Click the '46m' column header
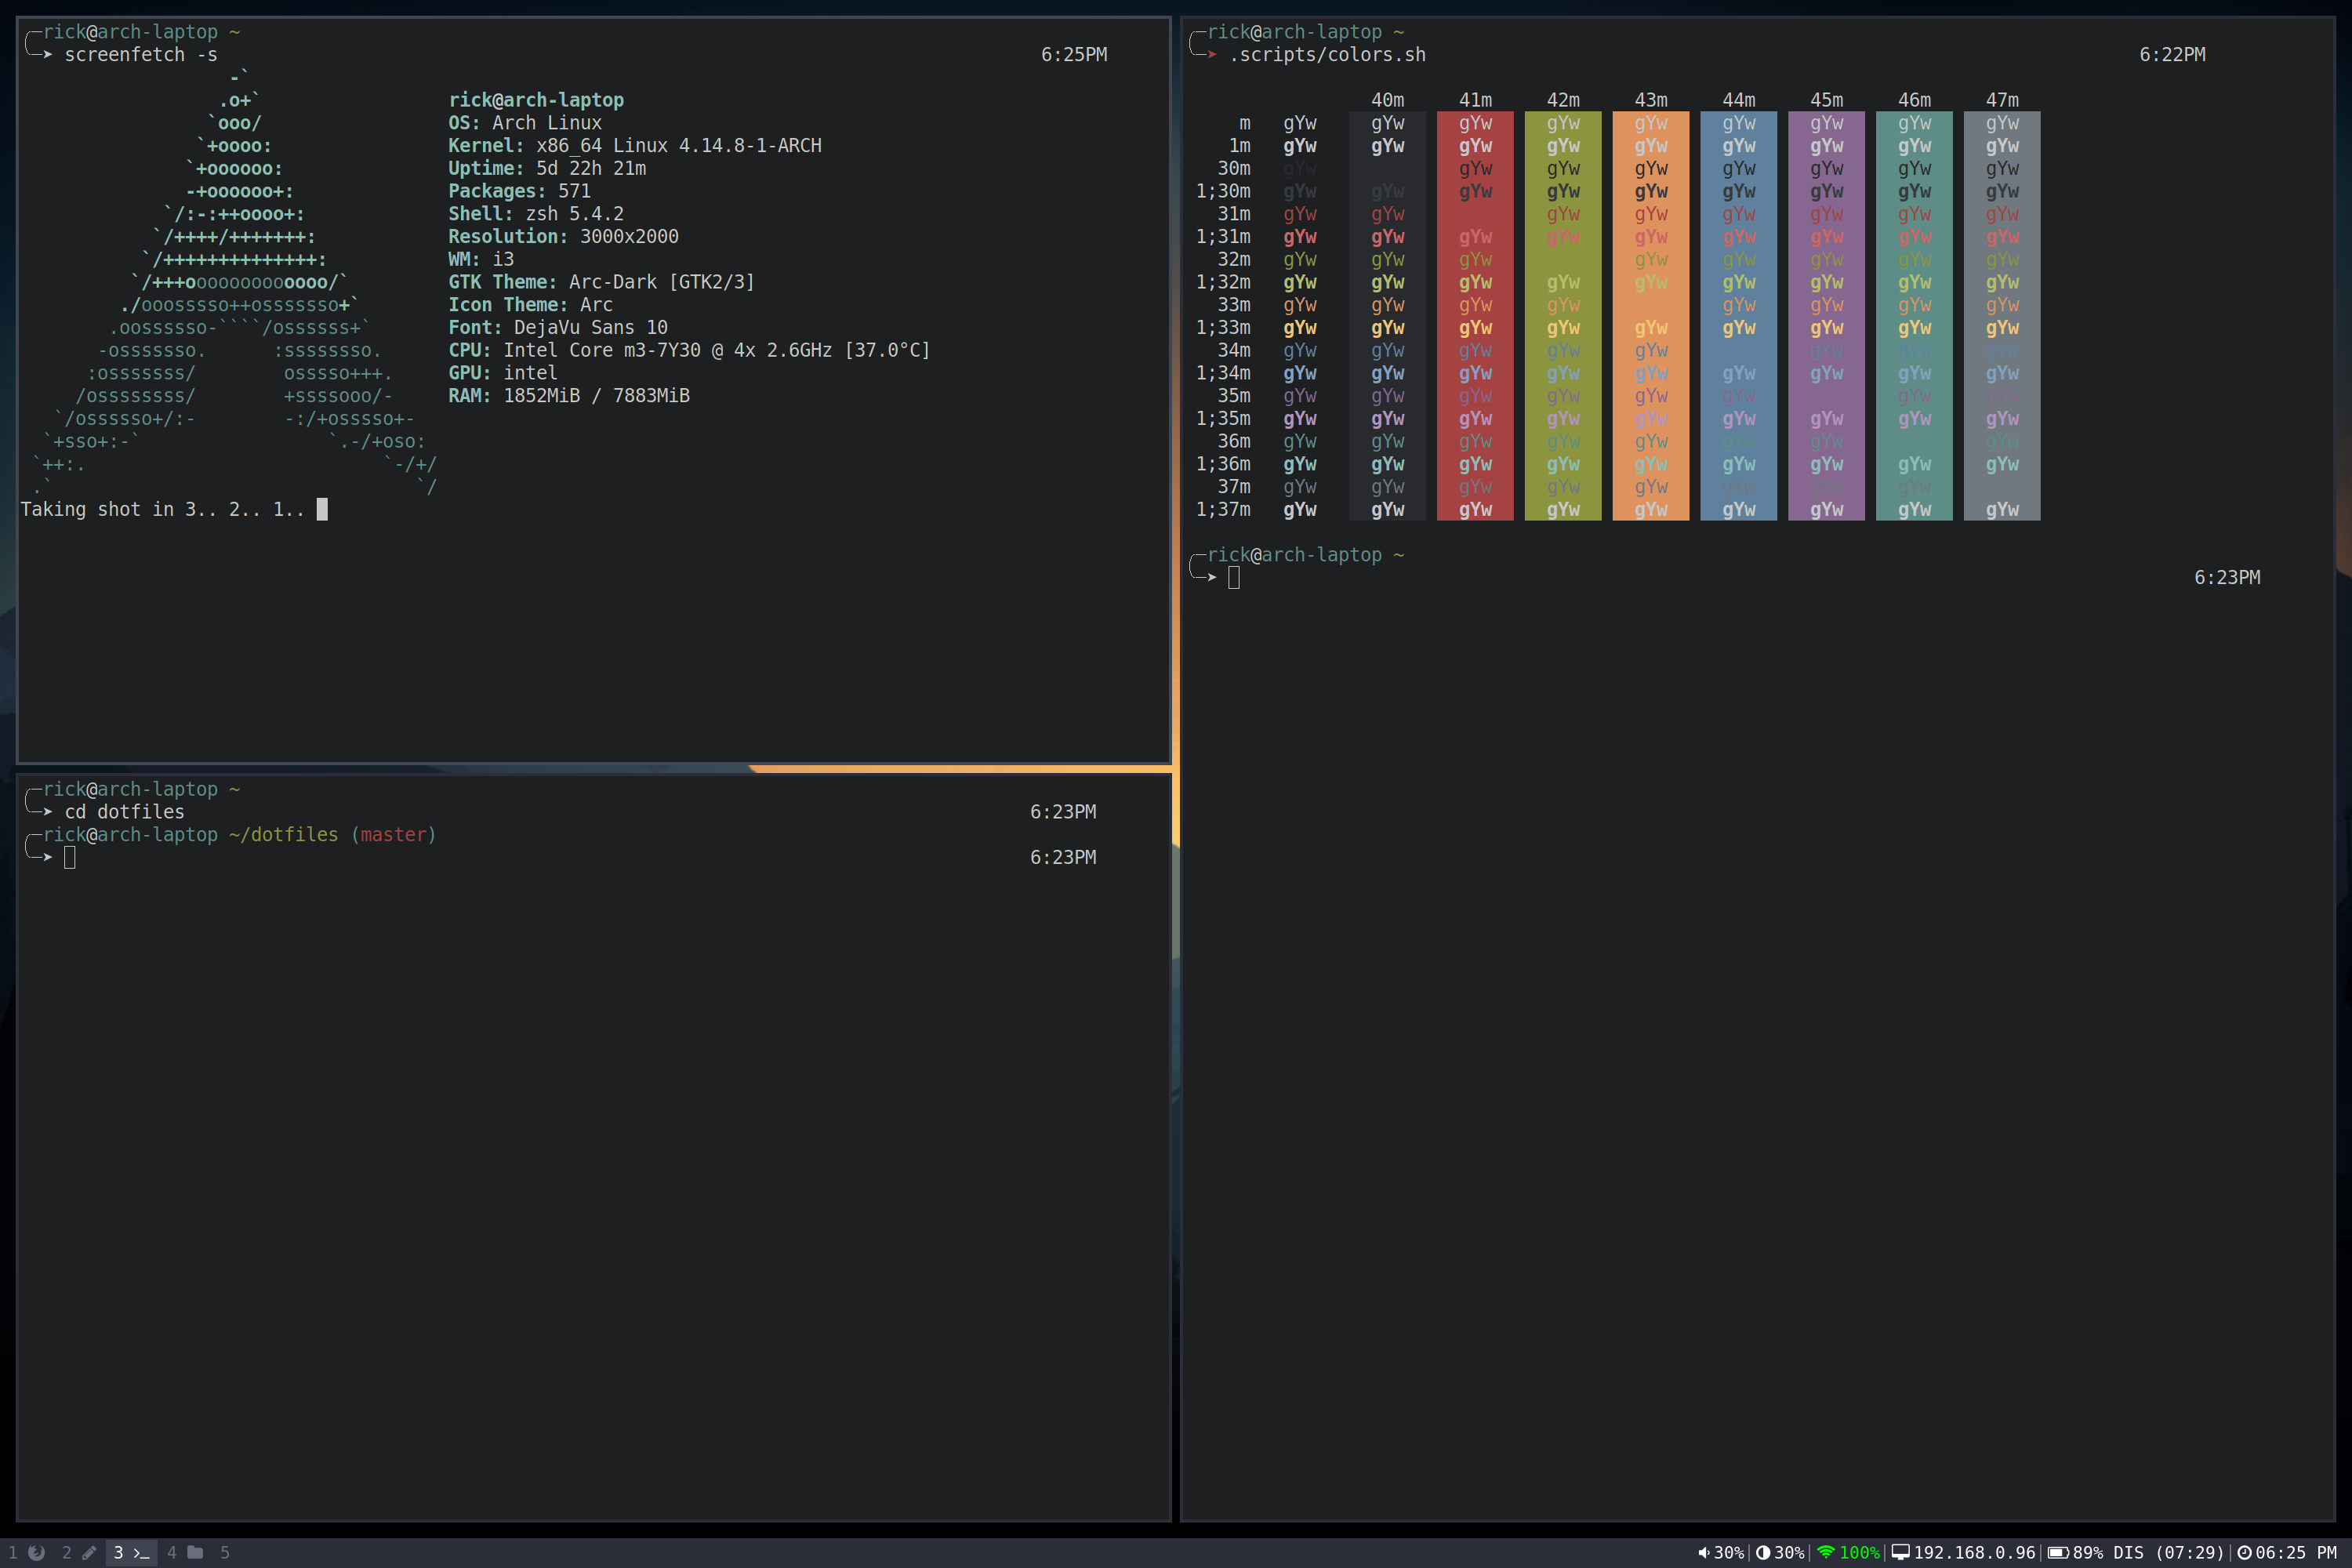 coord(1915,100)
